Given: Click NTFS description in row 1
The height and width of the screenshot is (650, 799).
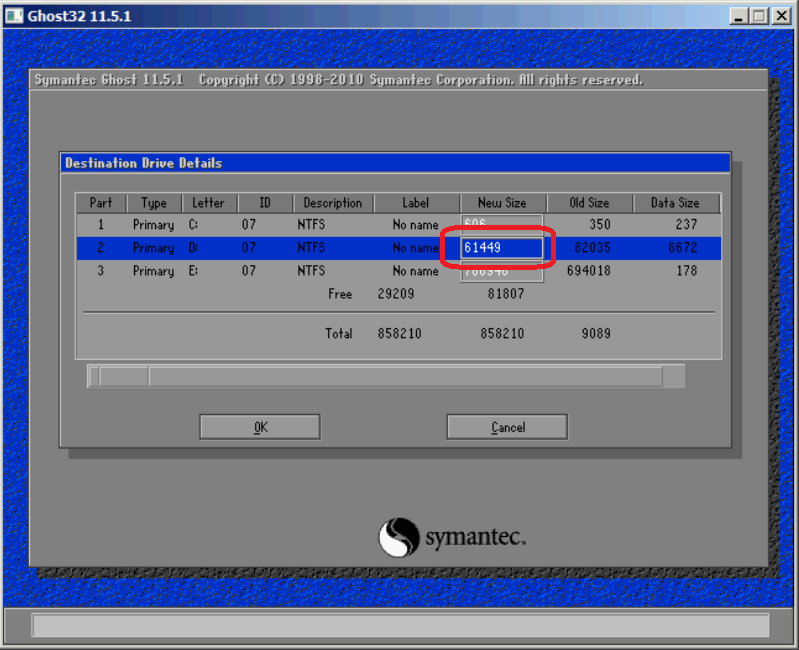Looking at the screenshot, I should click(x=311, y=225).
